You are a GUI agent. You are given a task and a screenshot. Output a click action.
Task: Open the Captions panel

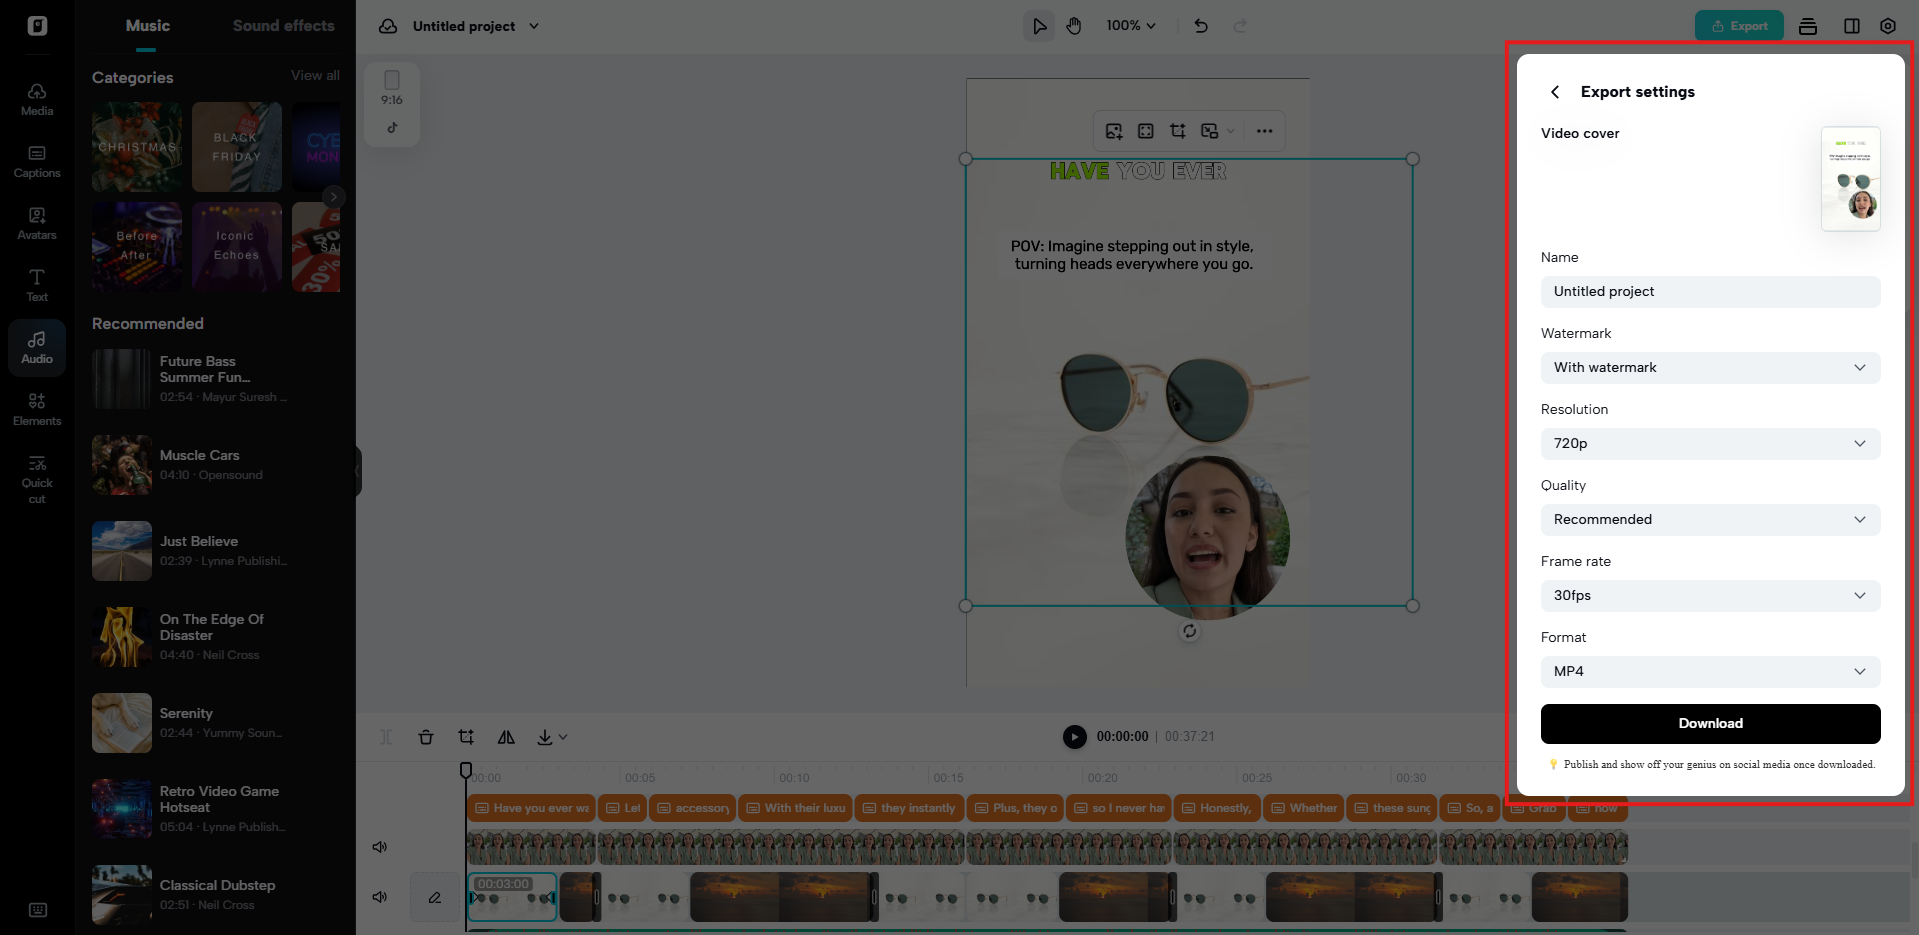(37, 161)
